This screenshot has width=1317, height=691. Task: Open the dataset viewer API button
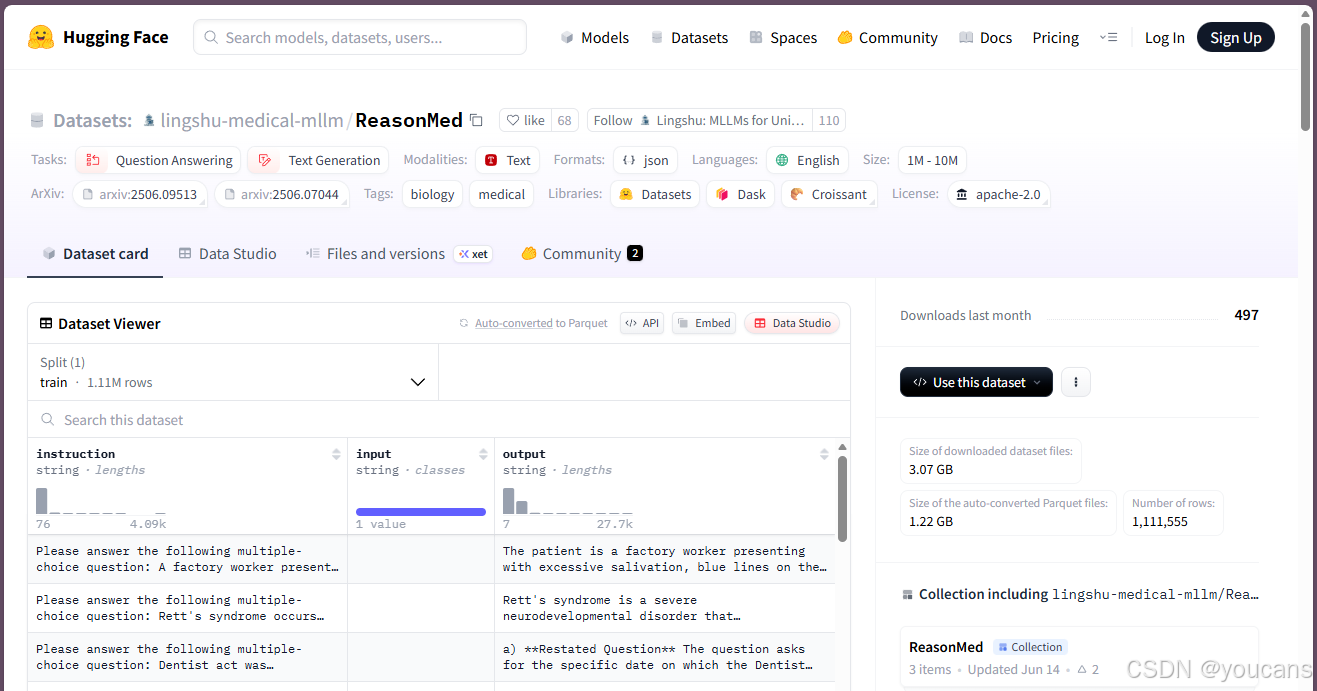pos(642,323)
